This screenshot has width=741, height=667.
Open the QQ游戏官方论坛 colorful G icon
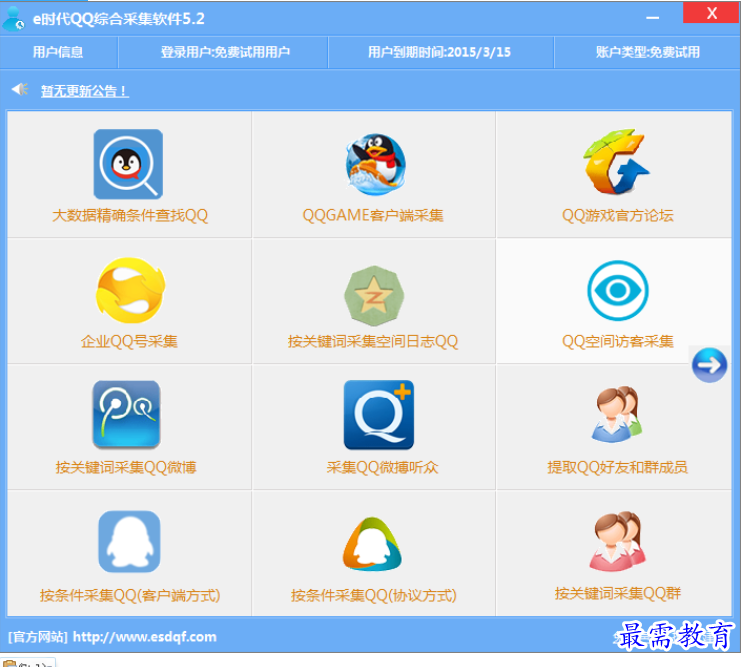[616, 162]
